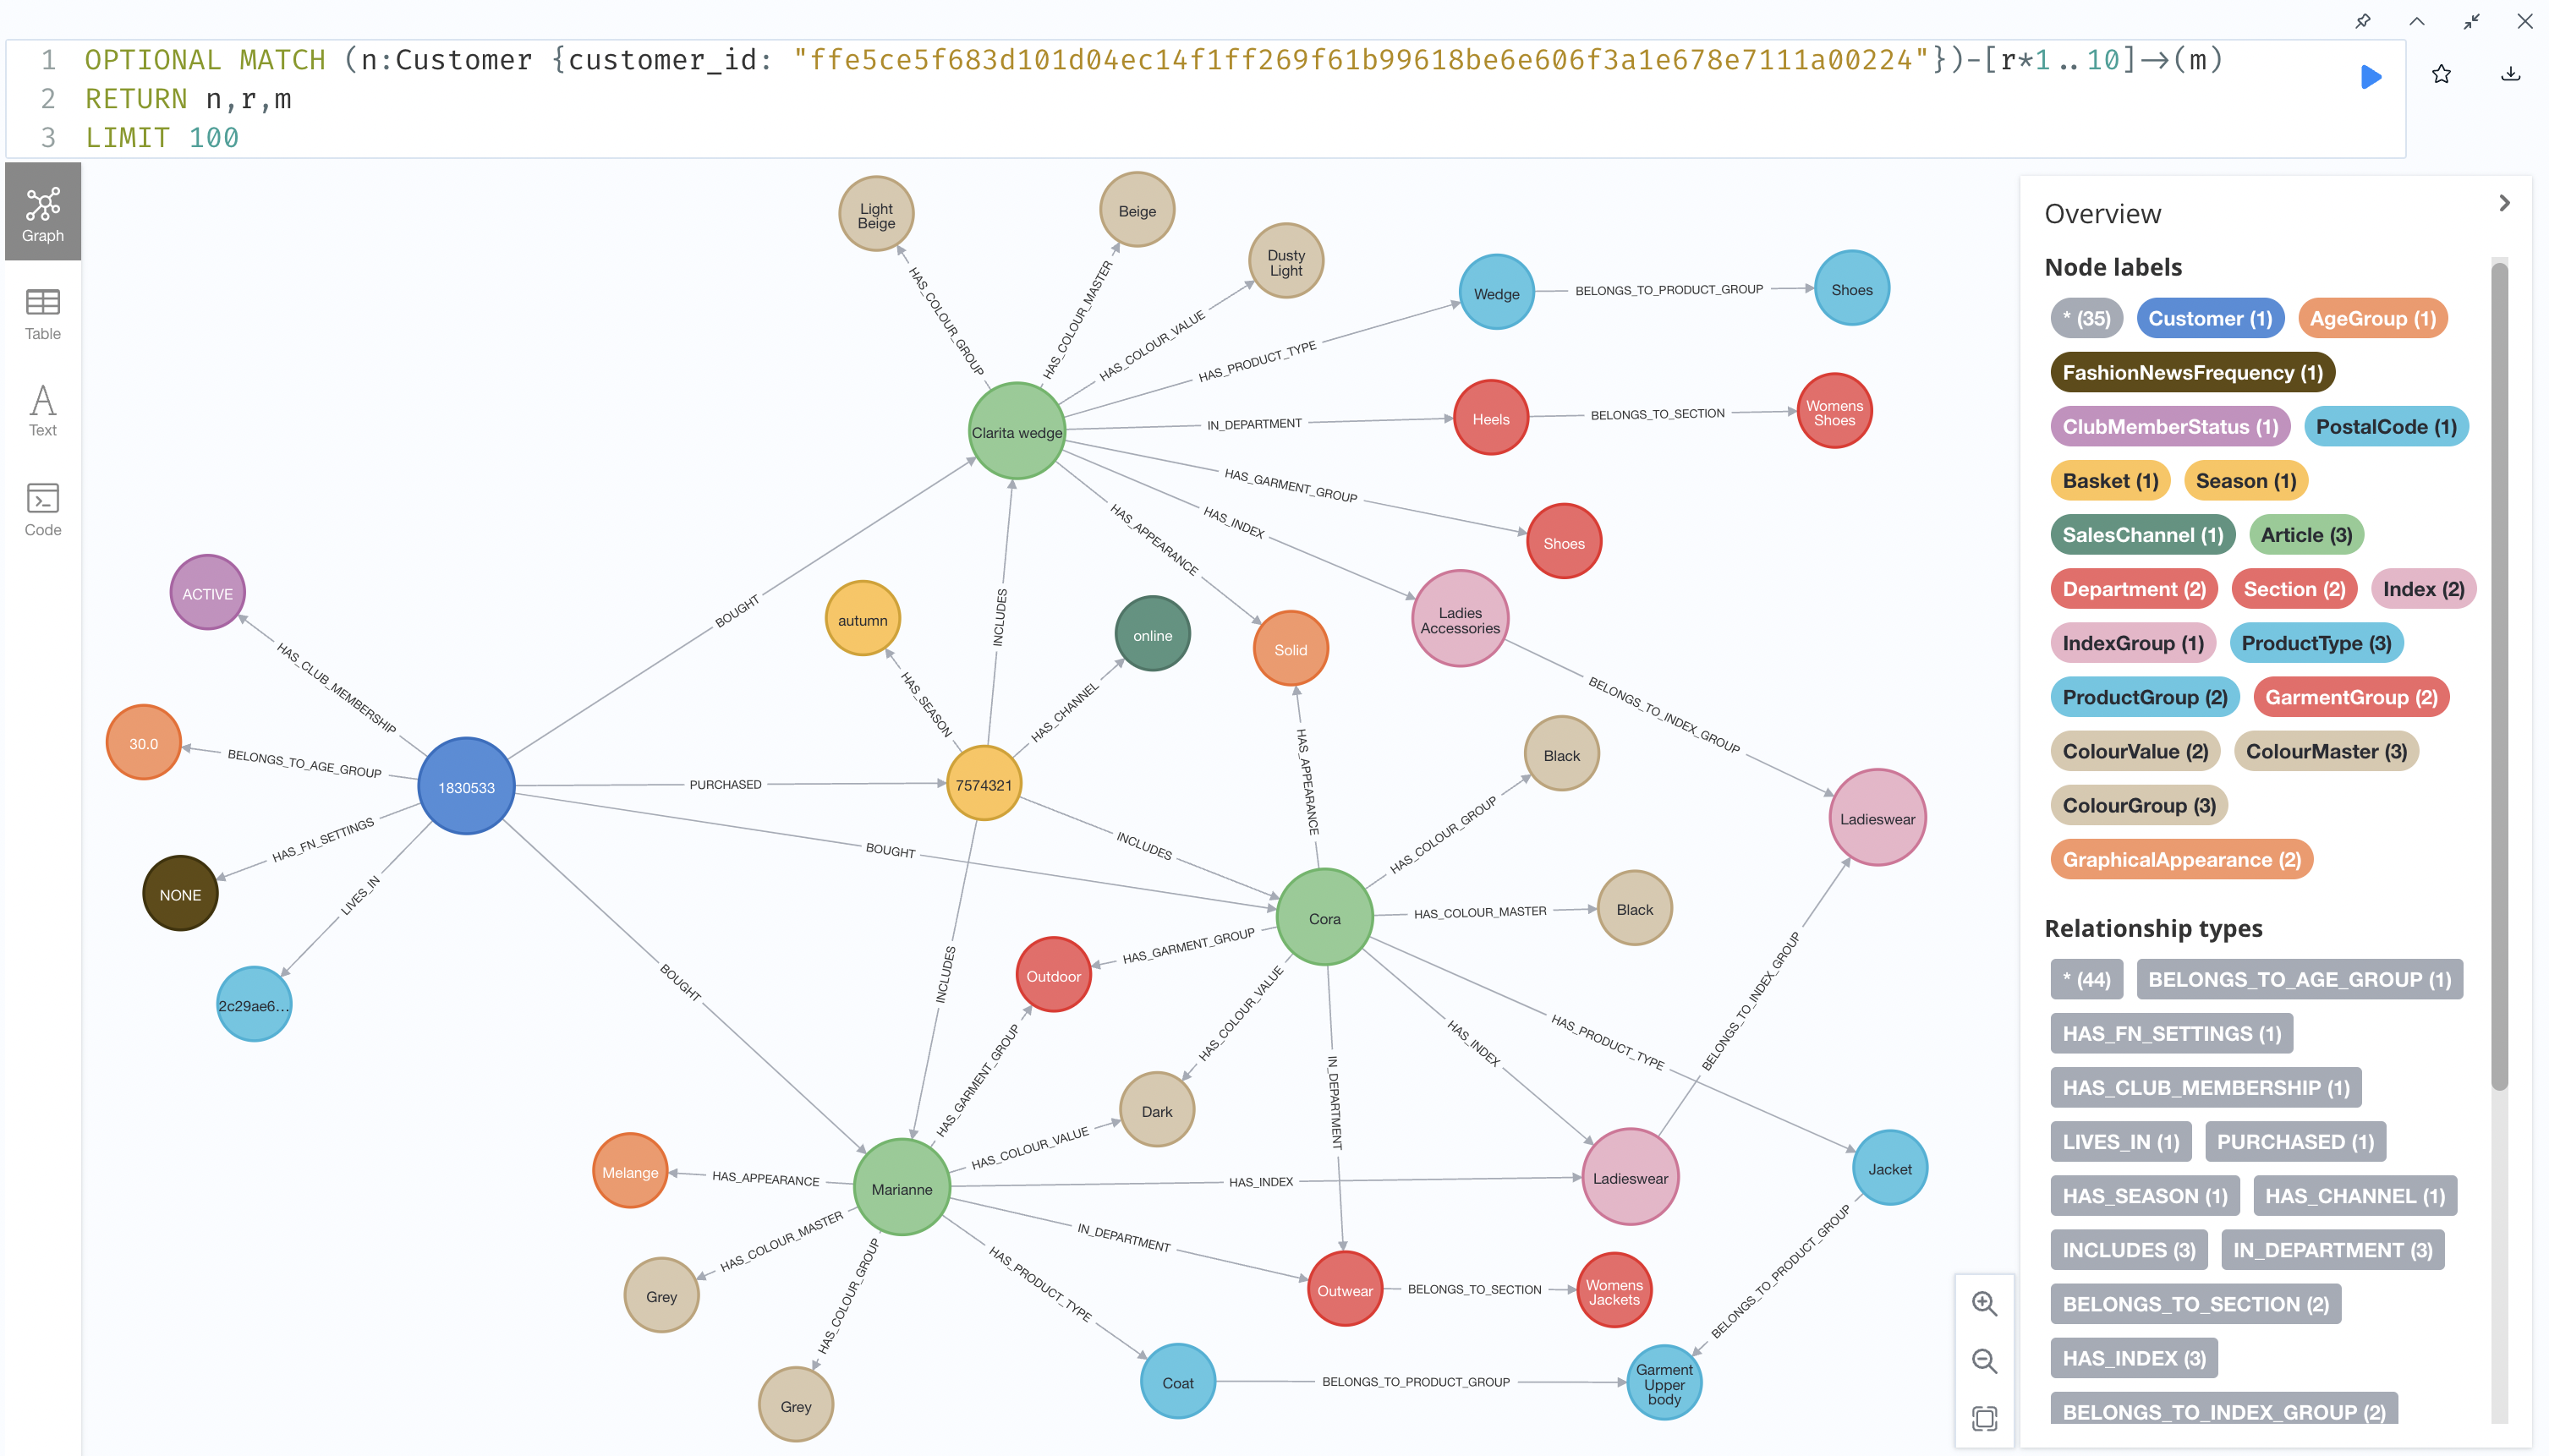The width and height of the screenshot is (2549, 1456).
Task: Switch to Table view icon
Action: (44, 306)
